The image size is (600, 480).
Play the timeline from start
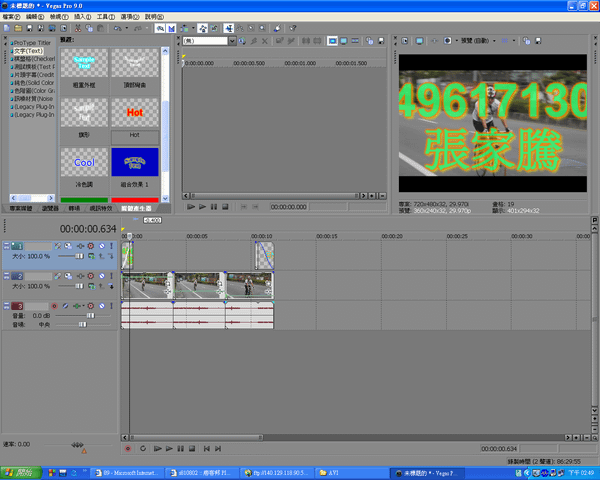pos(157,448)
